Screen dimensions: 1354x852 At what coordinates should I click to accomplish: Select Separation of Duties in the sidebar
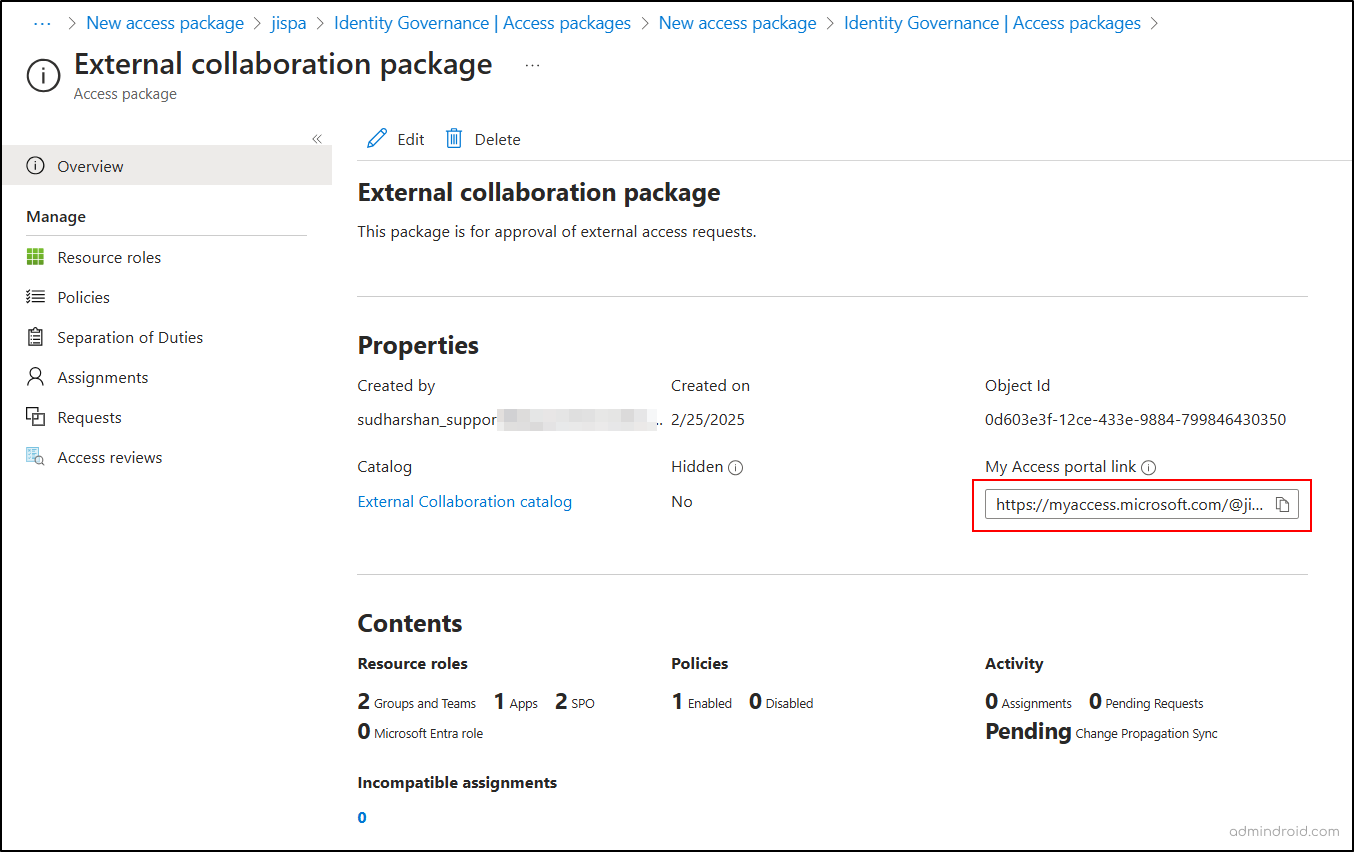(129, 337)
